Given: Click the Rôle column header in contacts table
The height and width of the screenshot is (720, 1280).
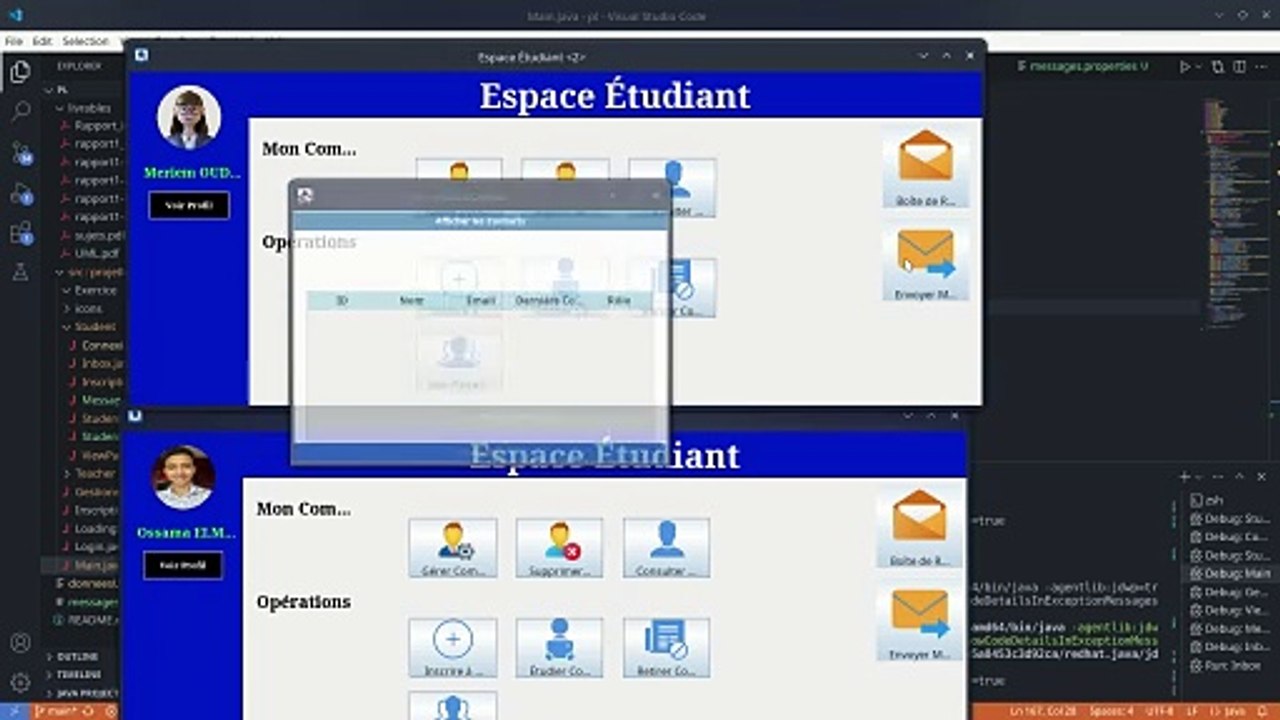Looking at the screenshot, I should click(619, 300).
